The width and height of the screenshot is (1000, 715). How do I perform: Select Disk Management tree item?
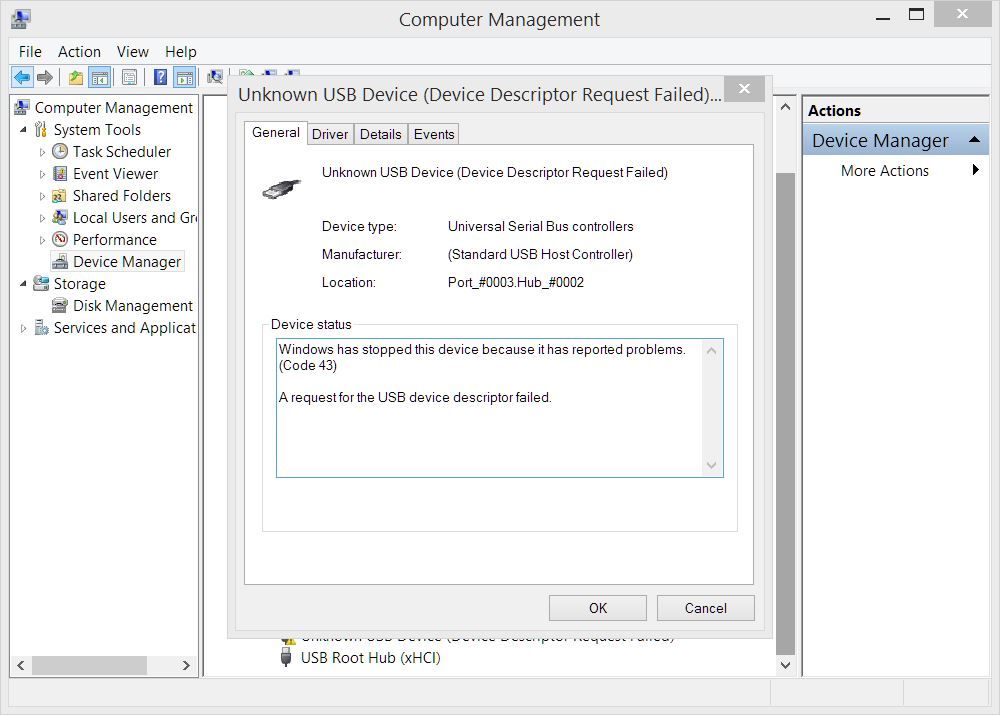click(x=132, y=306)
